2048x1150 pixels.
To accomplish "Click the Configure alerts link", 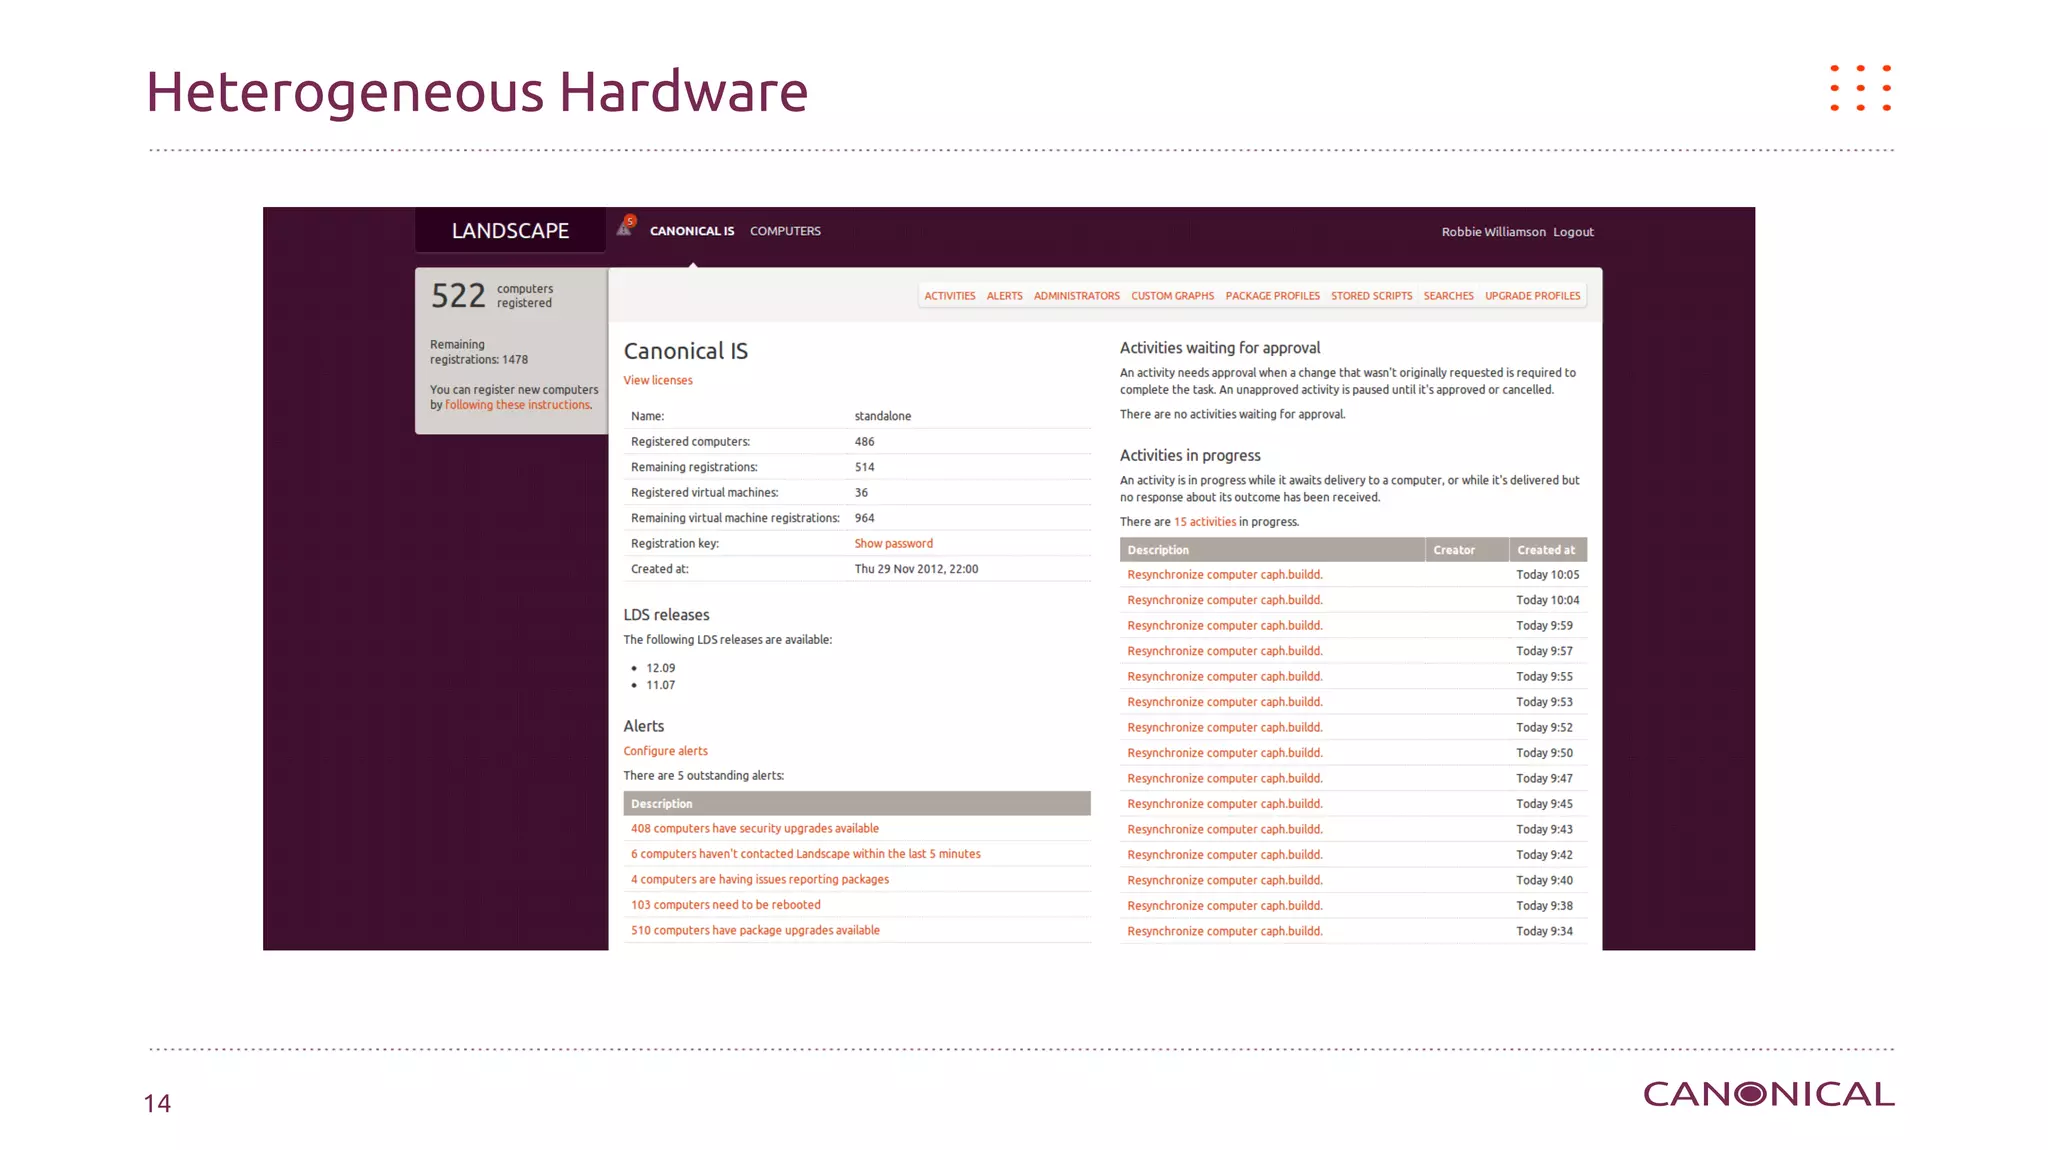I will coord(665,751).
